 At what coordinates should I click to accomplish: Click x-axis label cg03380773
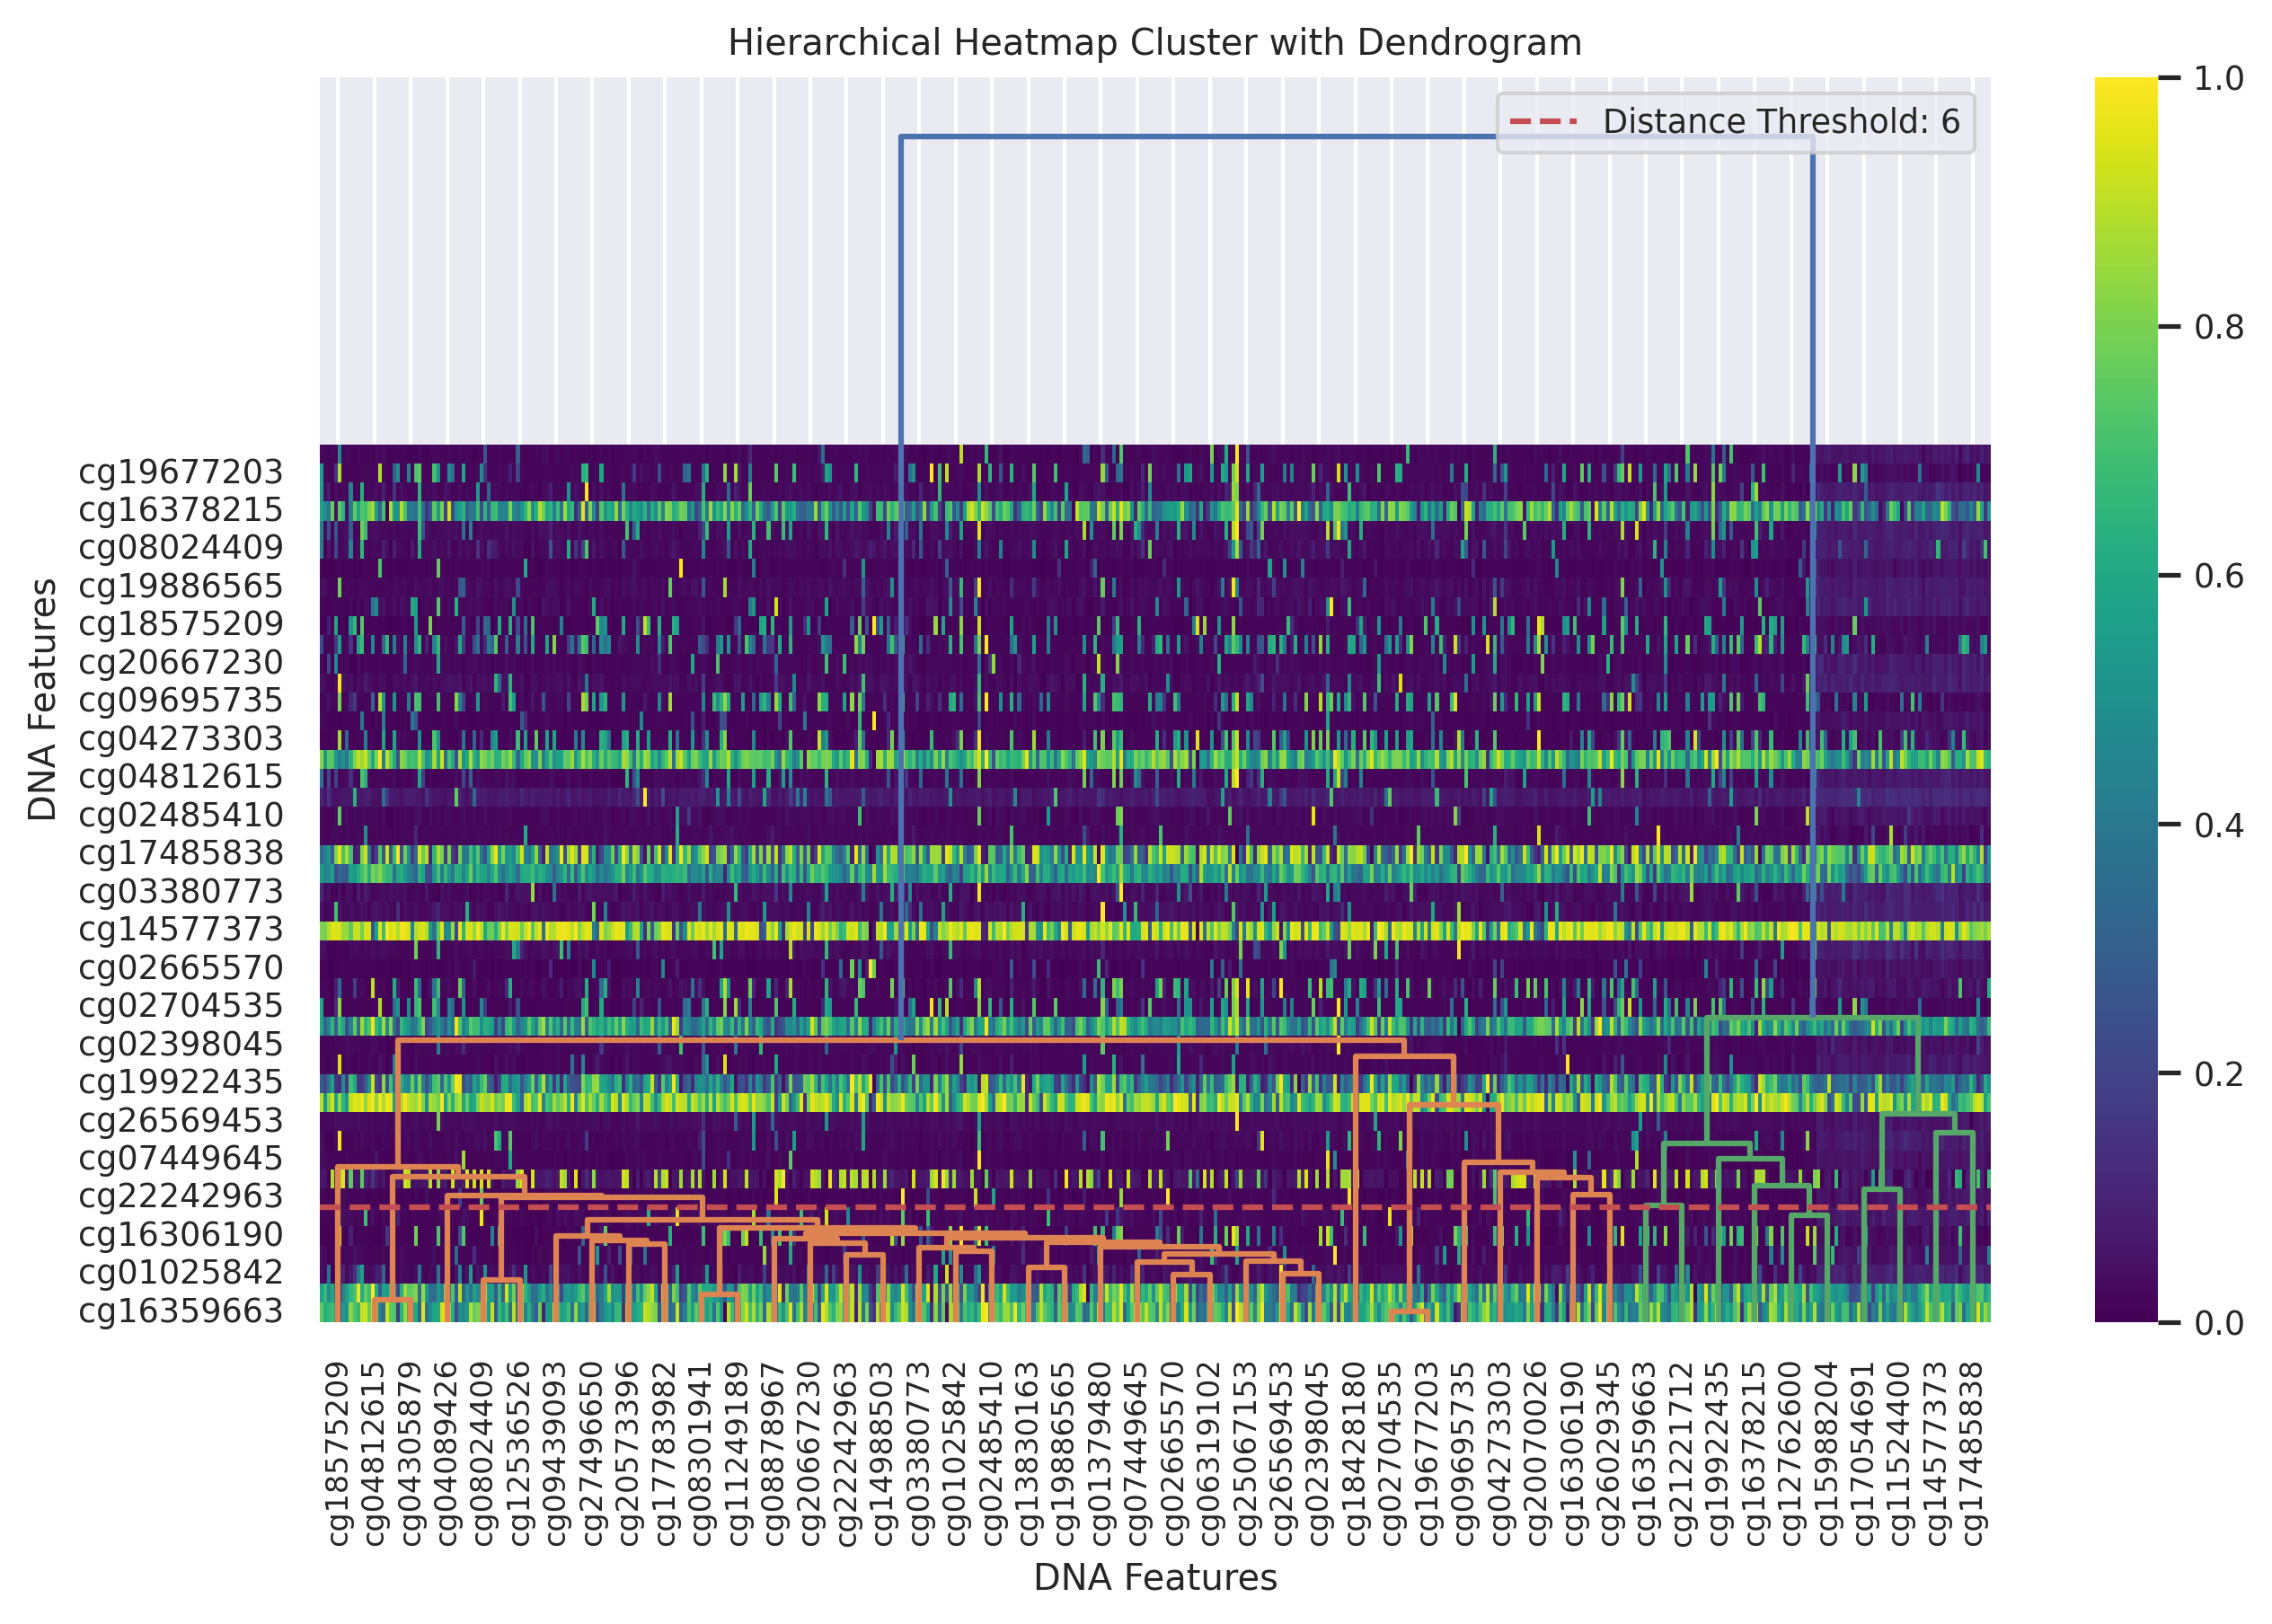click(918, 1453)
